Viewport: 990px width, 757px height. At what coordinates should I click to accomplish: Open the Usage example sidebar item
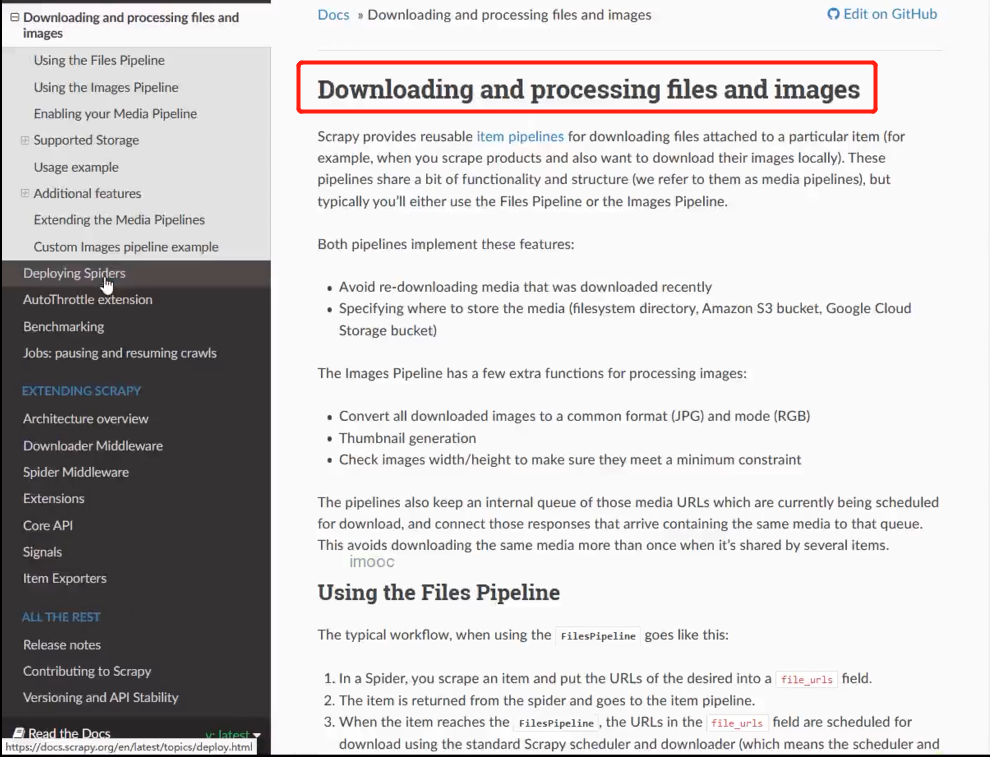pyautogui.click(x=76, y=167)
